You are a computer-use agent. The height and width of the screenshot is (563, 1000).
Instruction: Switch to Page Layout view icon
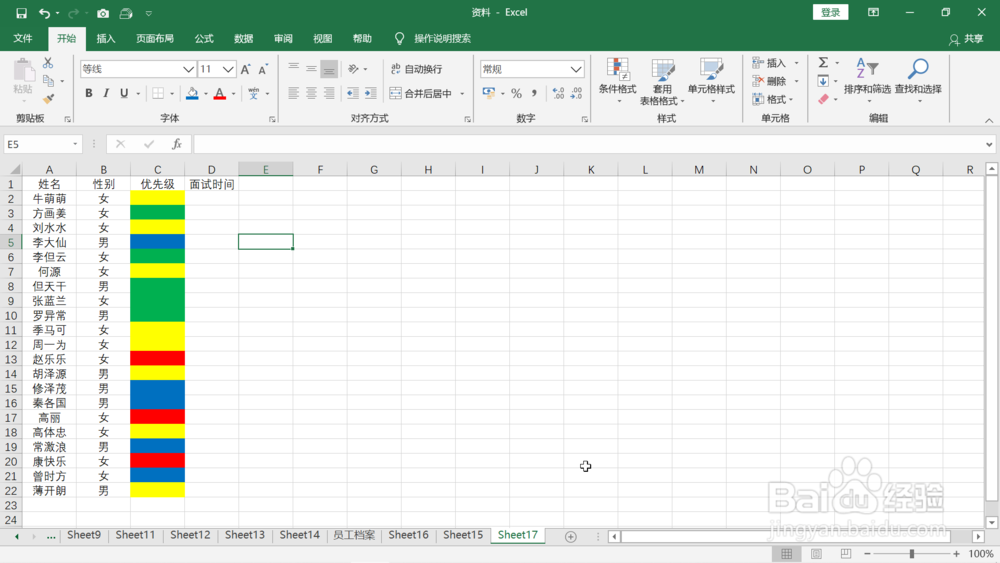pos(816,554)
